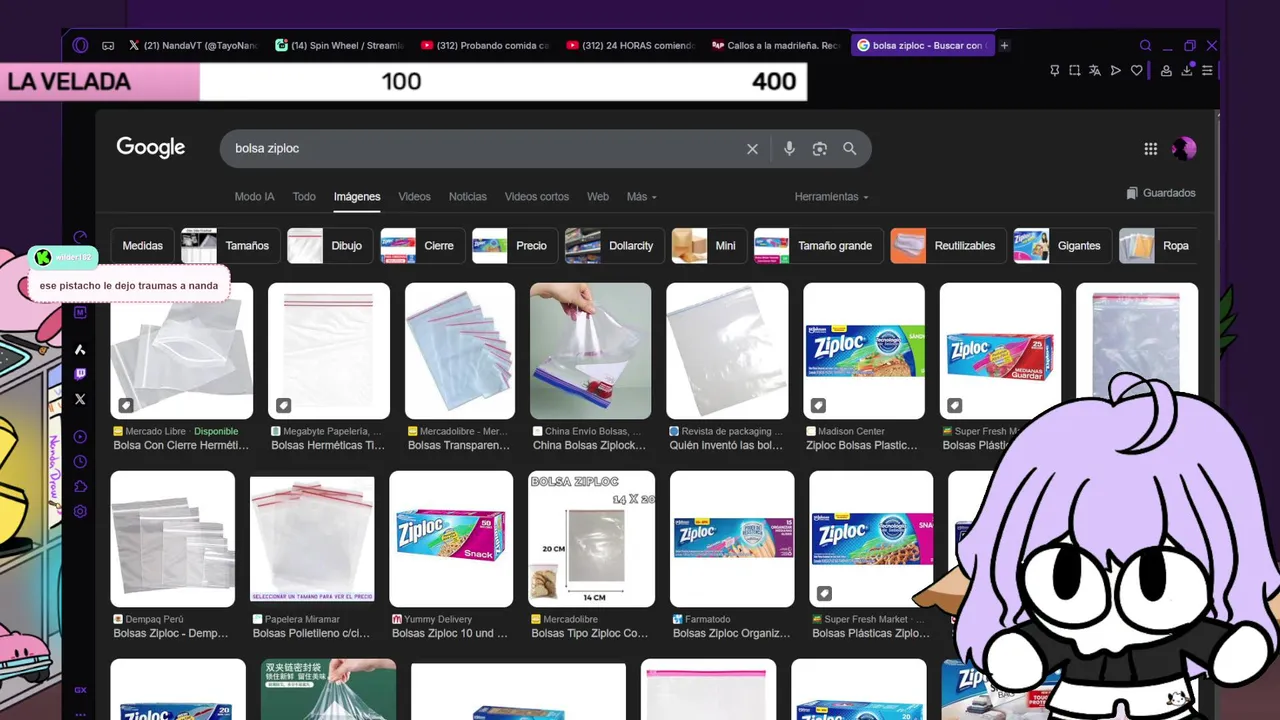Open the Opera GX main menu icon
Viewport: 1280px width, 720px height.
pyautogui.click(x=81, y=45)
